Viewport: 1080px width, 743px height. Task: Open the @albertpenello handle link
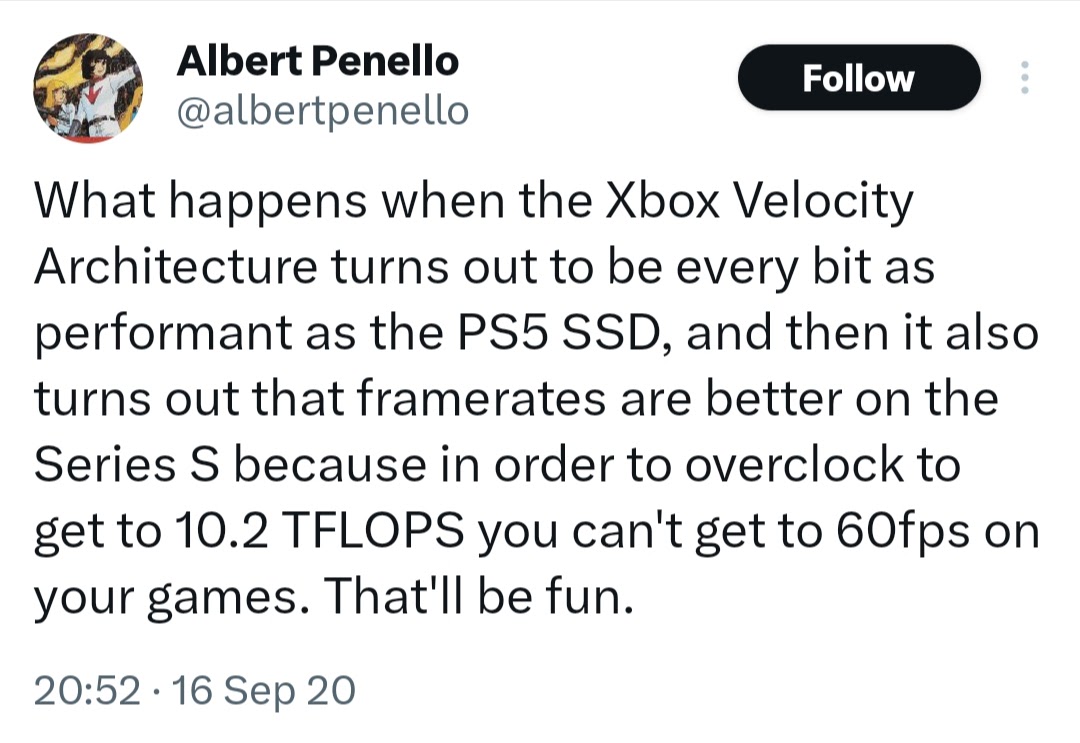click(x=323, y=111)
